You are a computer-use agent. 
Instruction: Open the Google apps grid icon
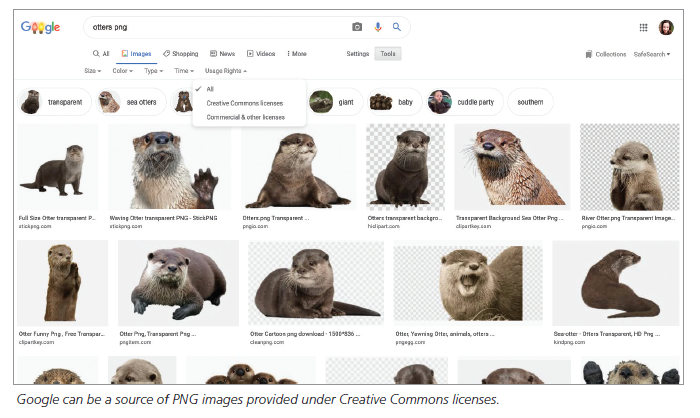click(643, 27)
